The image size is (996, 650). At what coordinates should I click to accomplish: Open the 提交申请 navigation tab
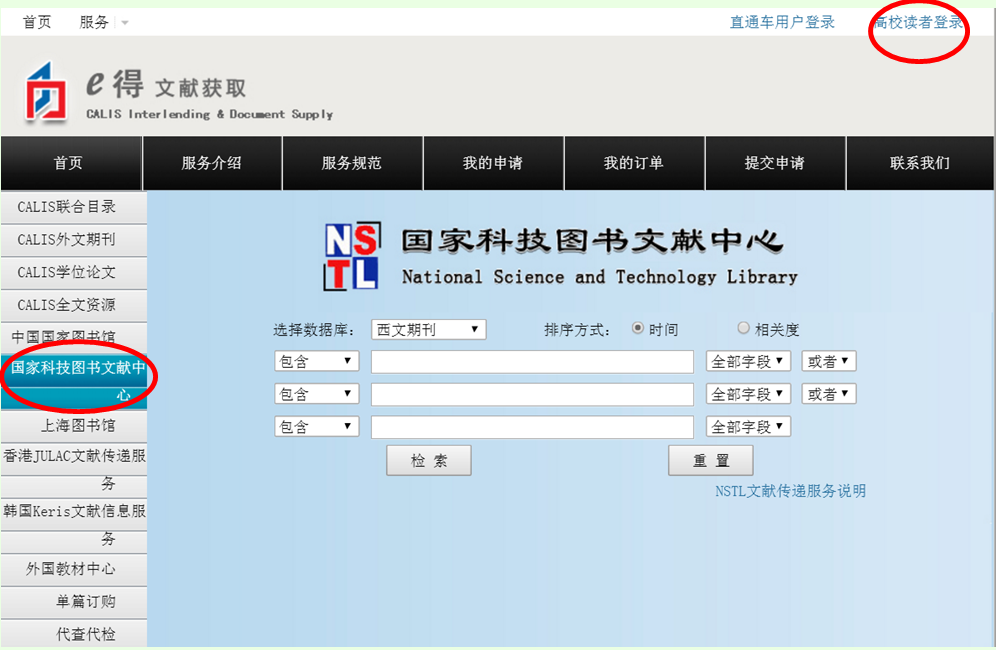coord(776,163)
